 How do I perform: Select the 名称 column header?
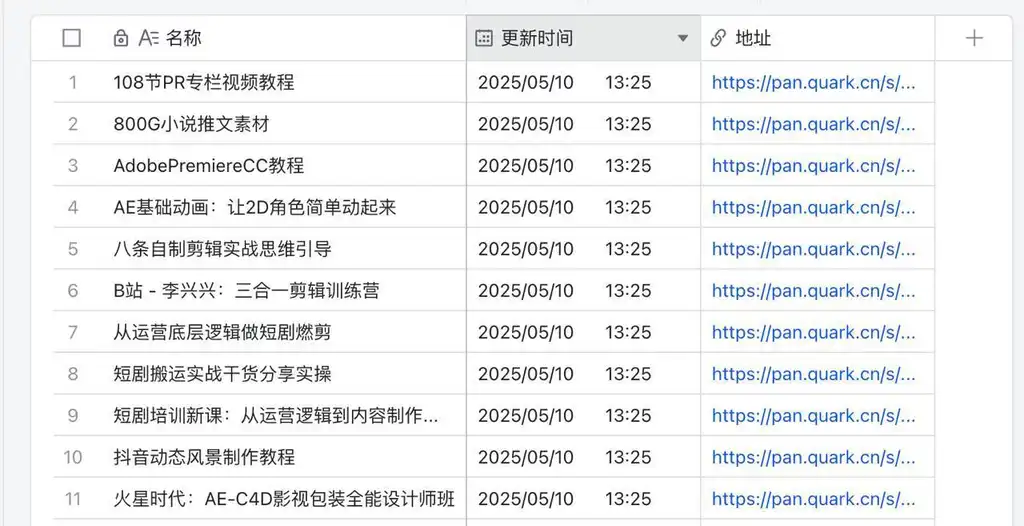pyautogui.click(x=260, y=39)
